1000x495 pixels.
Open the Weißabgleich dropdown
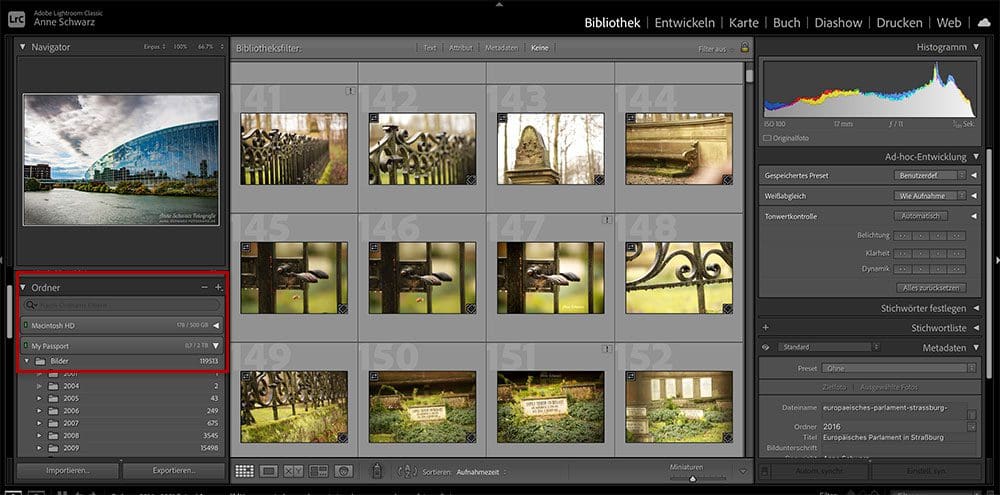pyautogui.click(x=930, y=196)
